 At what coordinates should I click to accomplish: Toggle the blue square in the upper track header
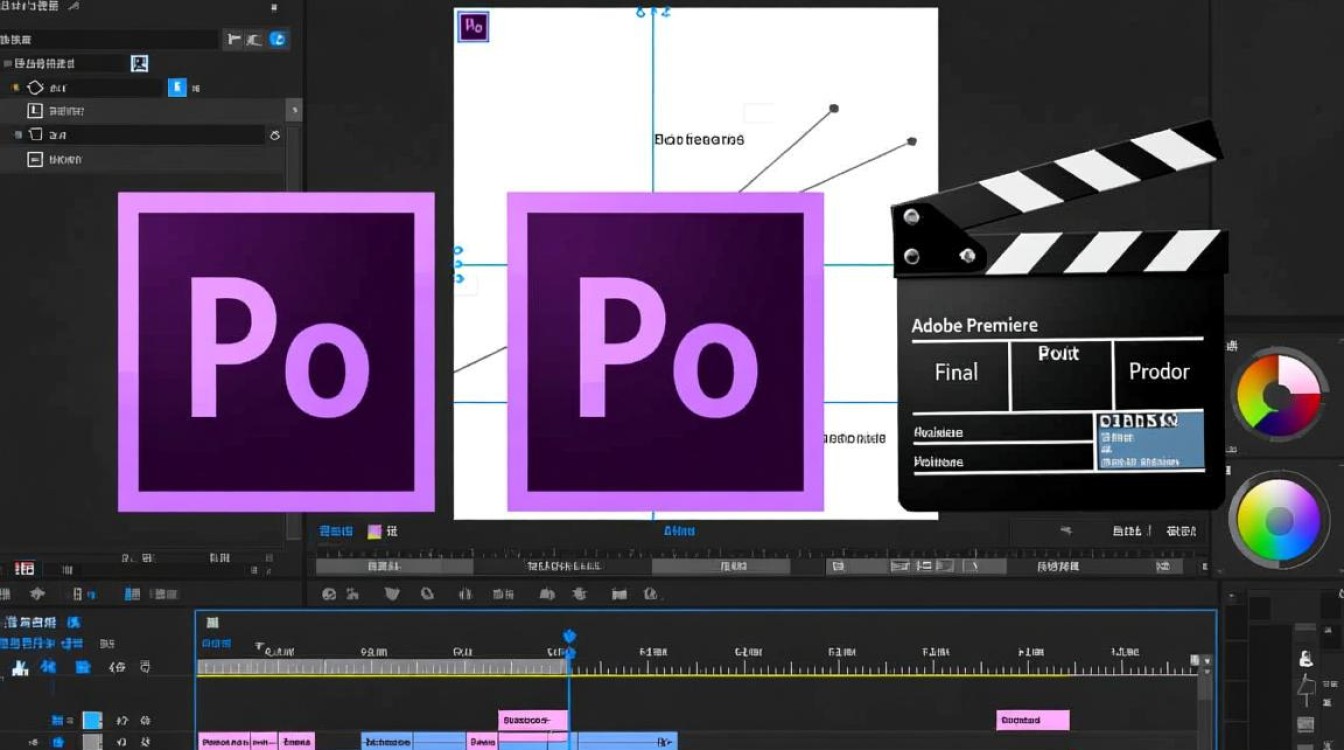(x=92, y=720)
